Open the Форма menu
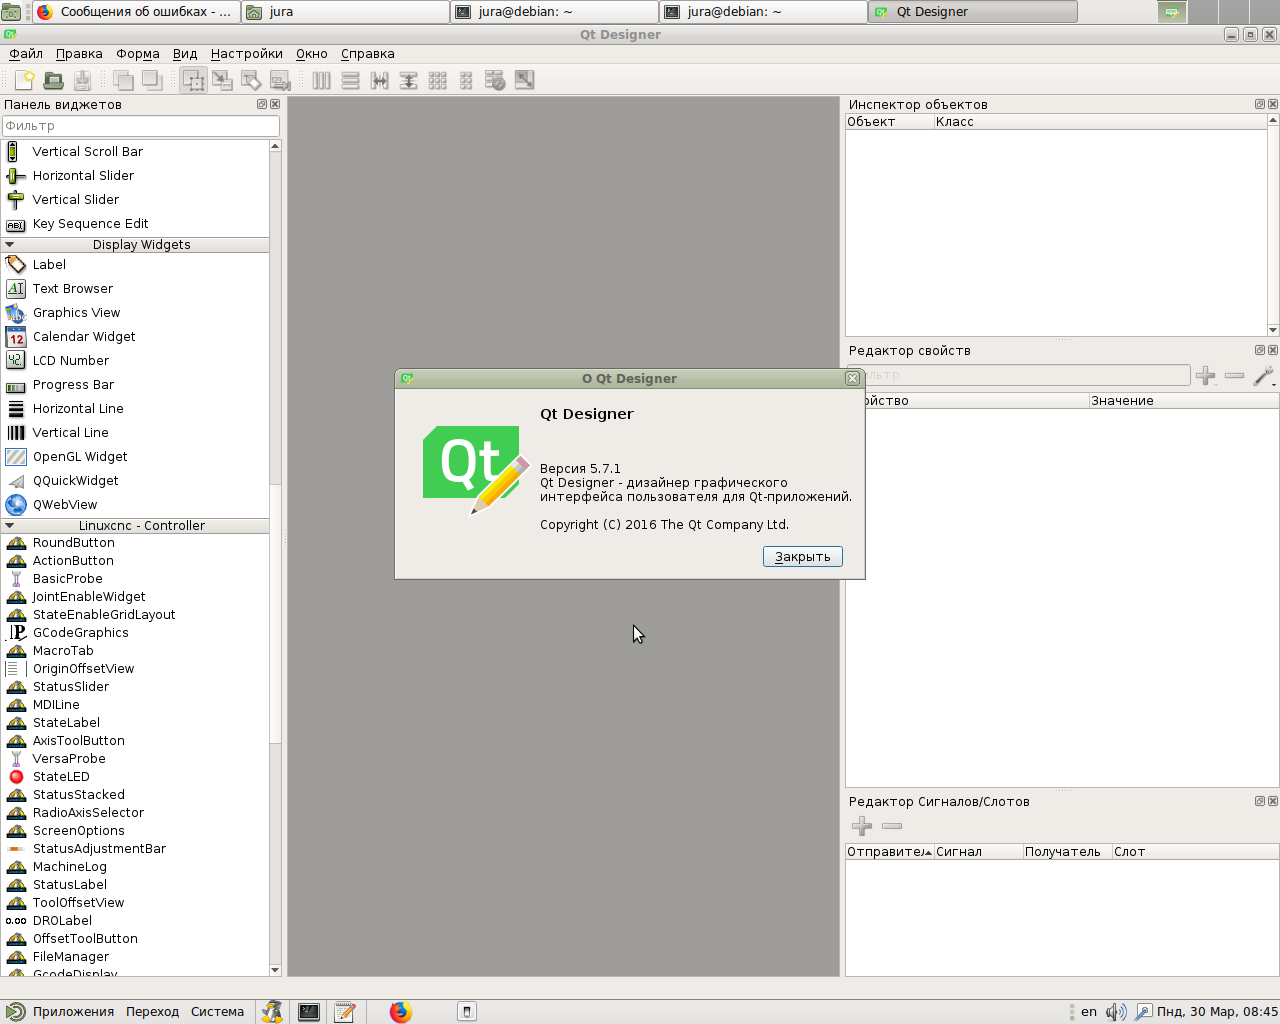 pyautogui.click(x=138, y=54)
